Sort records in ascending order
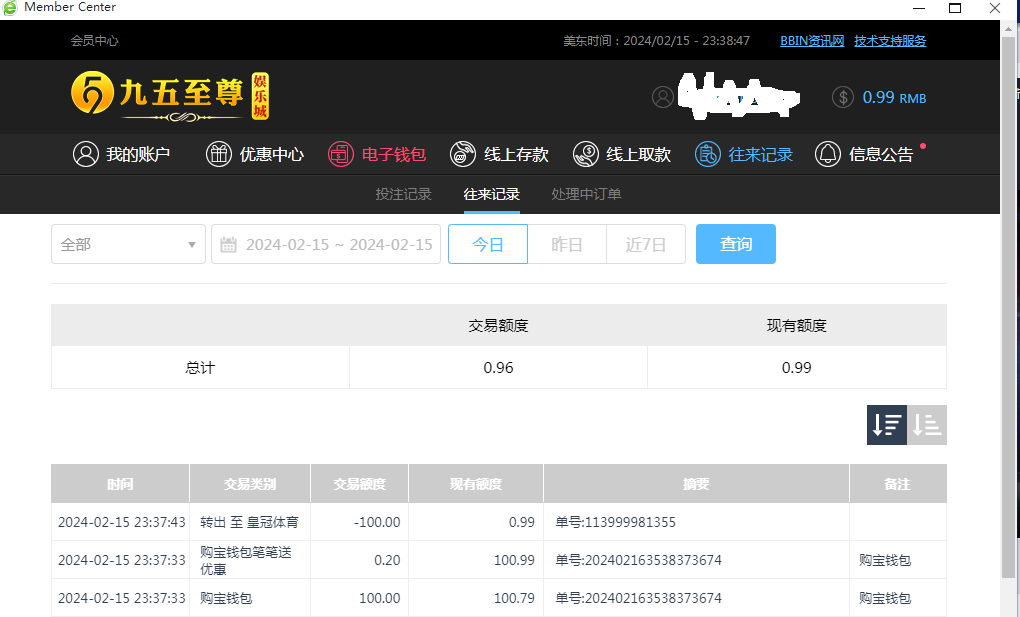 click(927, 425)
